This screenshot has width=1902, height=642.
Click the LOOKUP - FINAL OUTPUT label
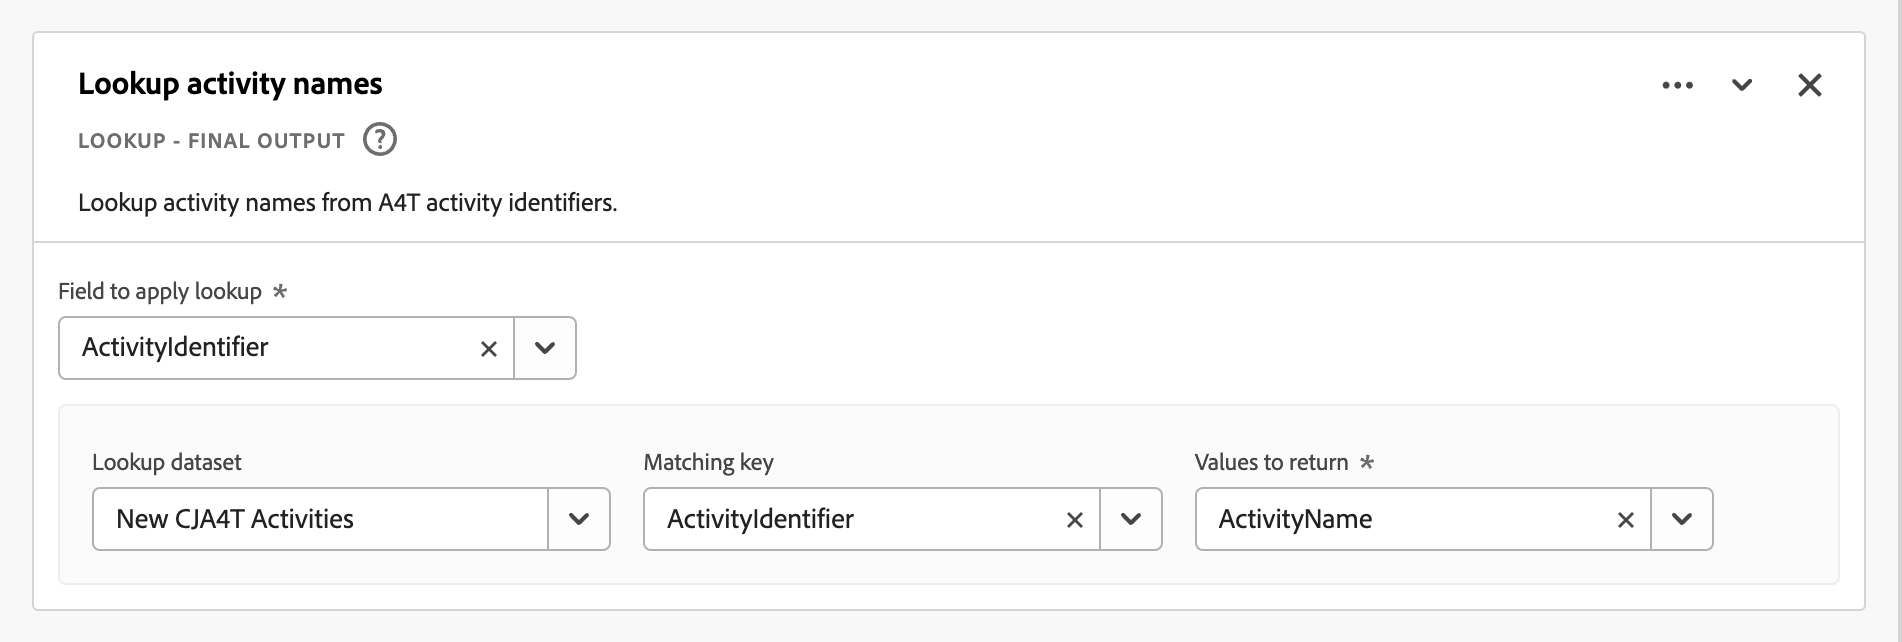pyautogui.click(x=211, y=141)
